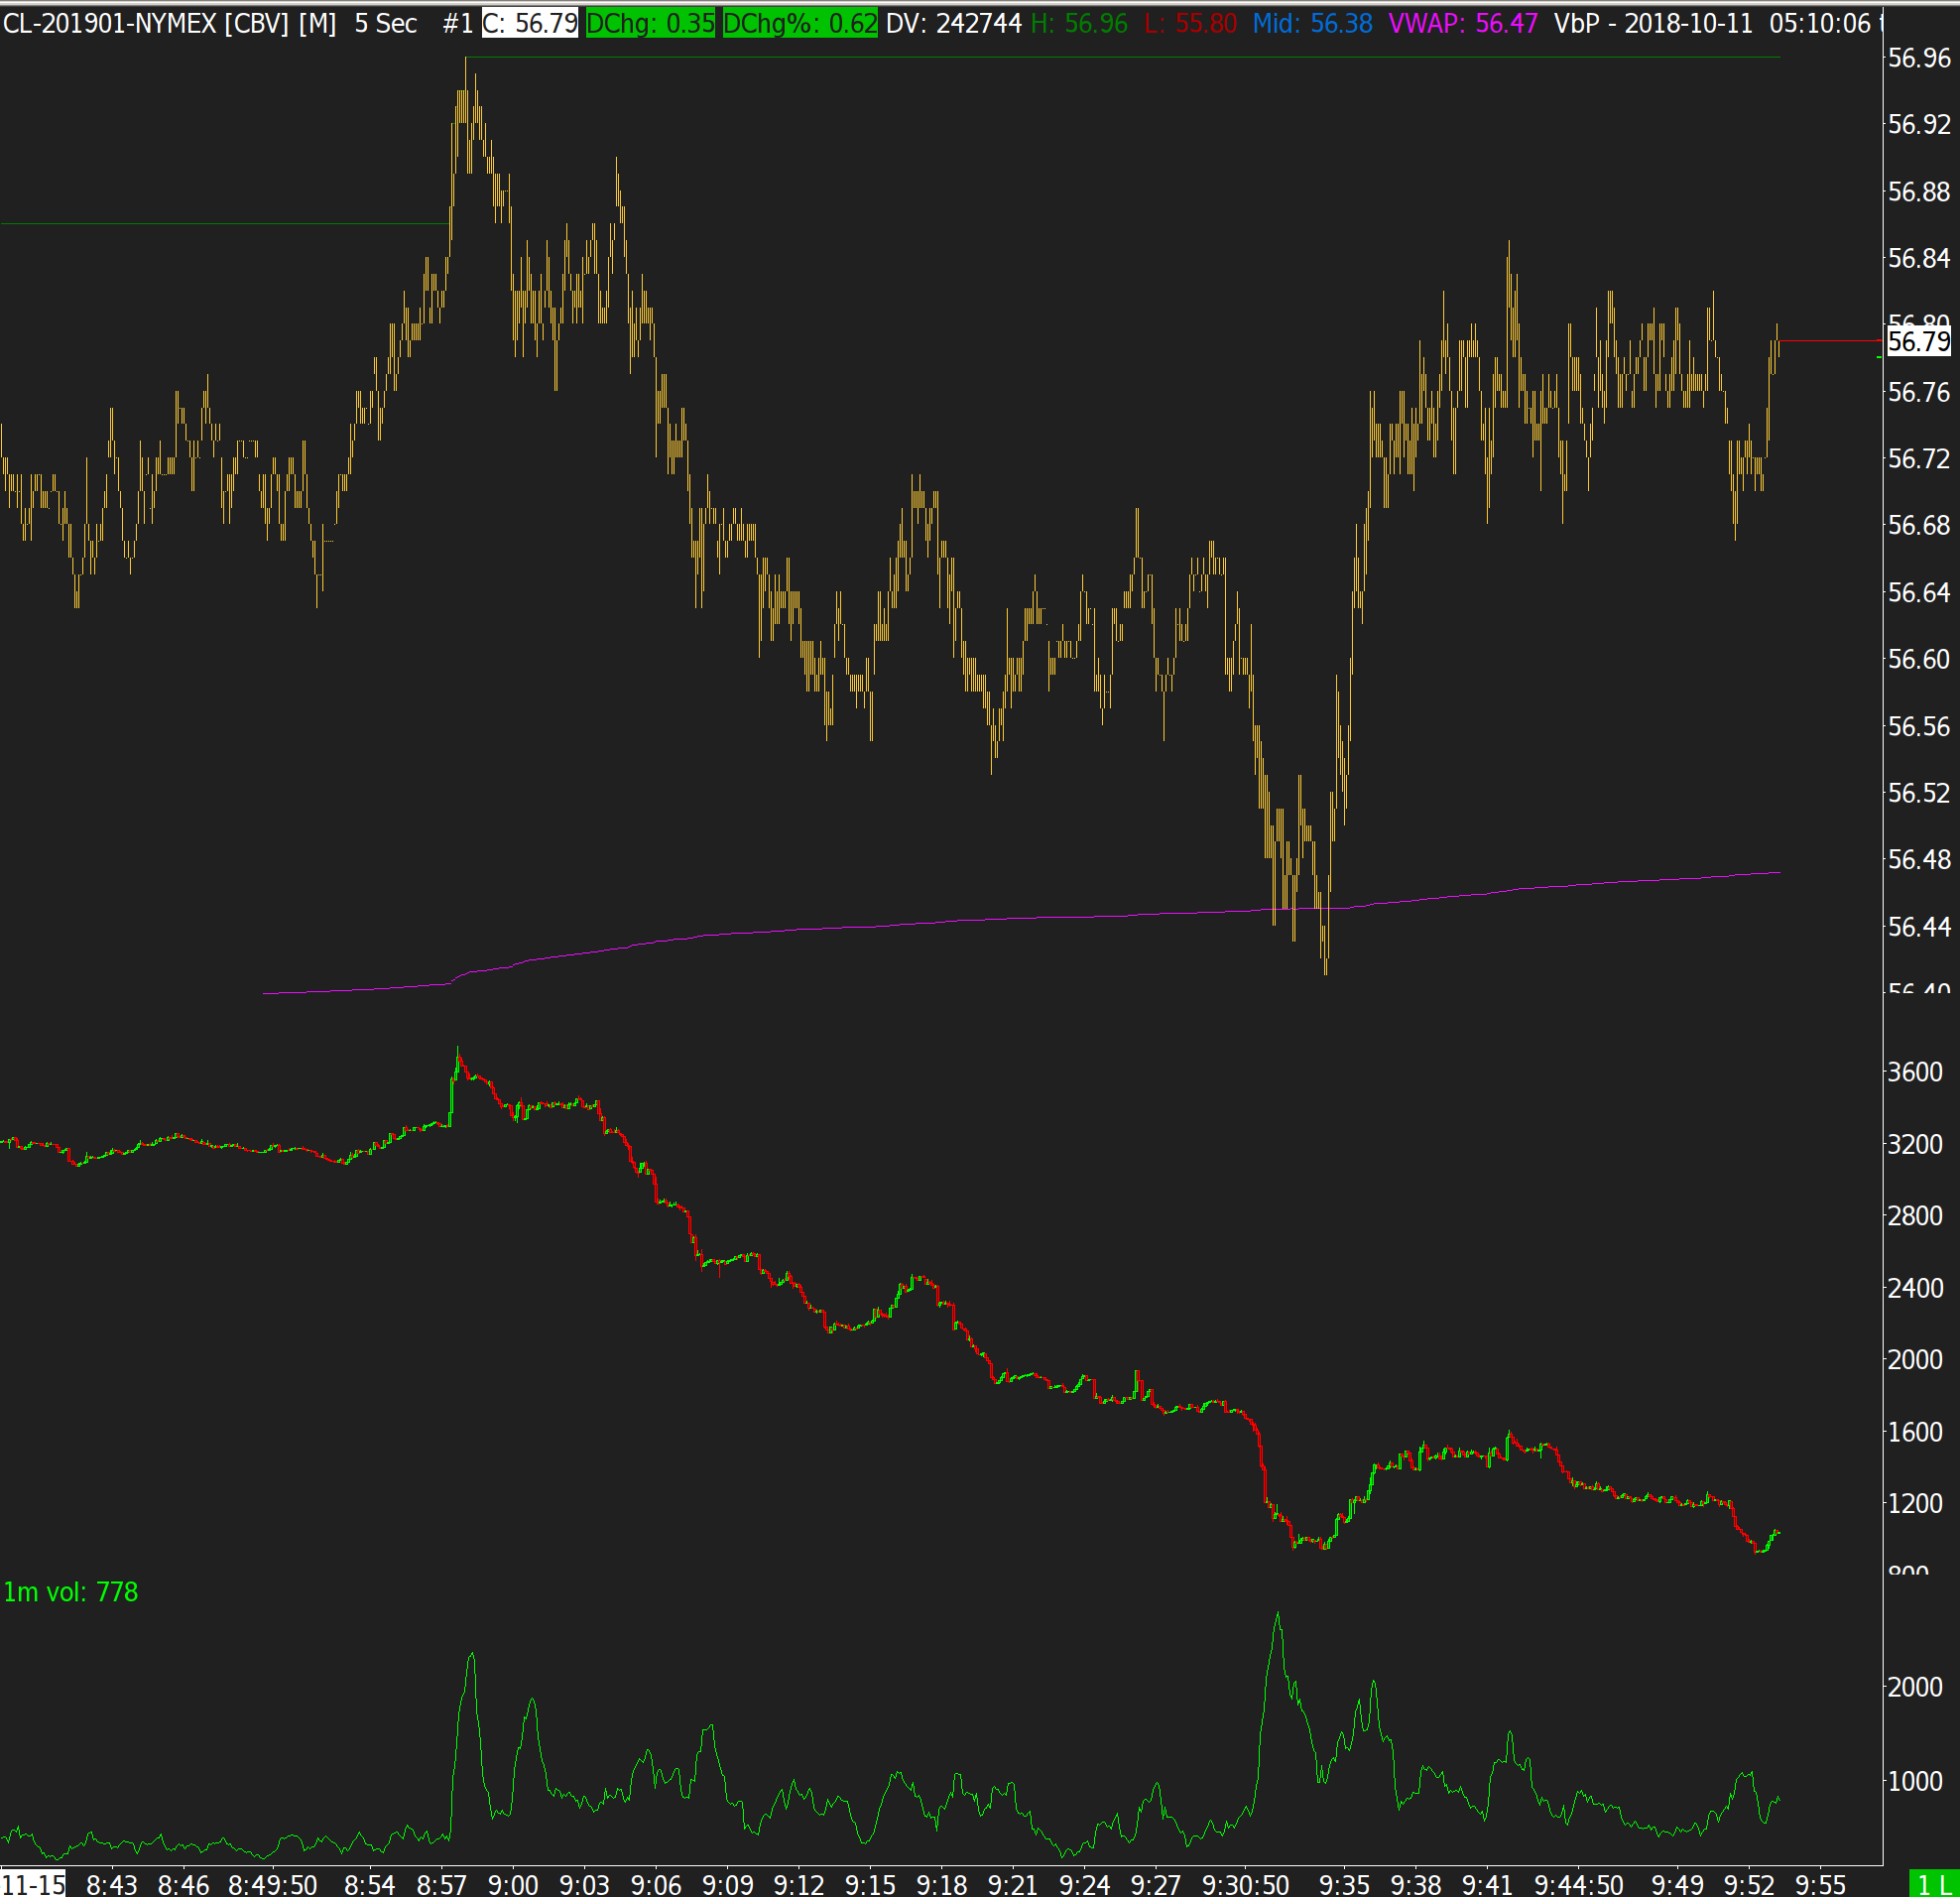Click the 'CL-201901-NYMEX [CBV] [M]' symbol title
The height and width of the screenshot is (1897, 1960).
point(170,23)
